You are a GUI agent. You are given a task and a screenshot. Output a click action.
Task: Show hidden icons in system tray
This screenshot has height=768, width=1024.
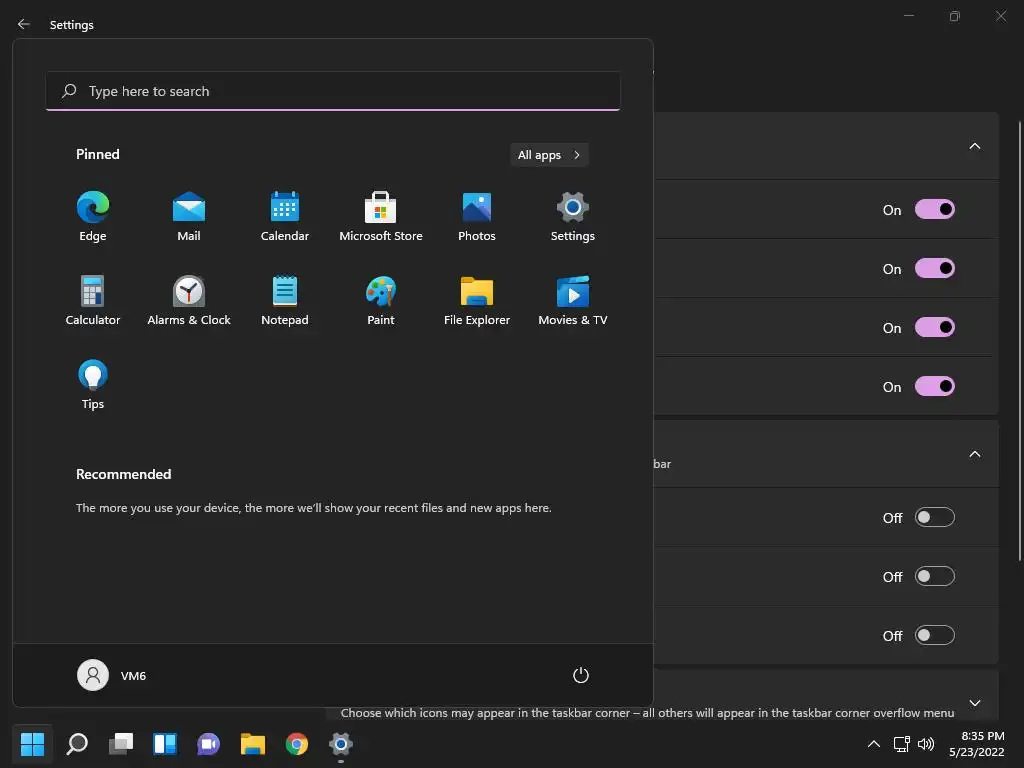click(x=874, y=744)
